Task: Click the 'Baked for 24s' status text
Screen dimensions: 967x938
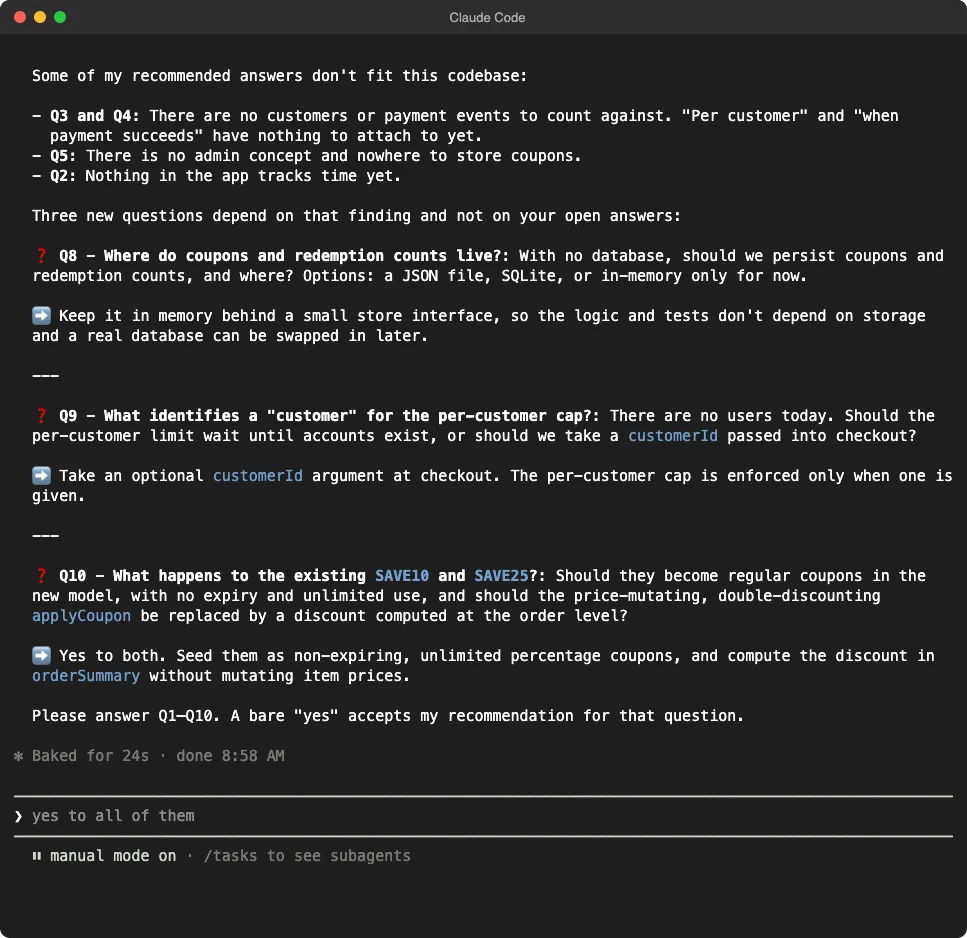Action: click(x=90, y=756)
